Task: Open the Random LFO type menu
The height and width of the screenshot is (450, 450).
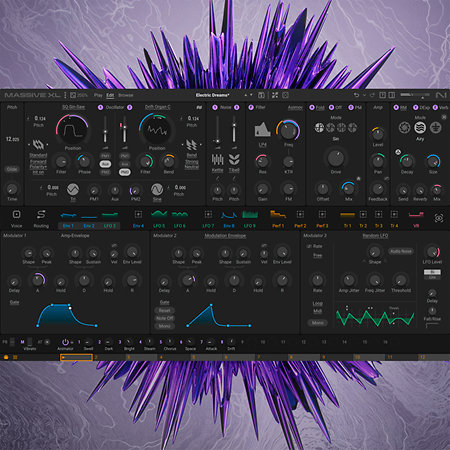Action: tap(375, 236)
